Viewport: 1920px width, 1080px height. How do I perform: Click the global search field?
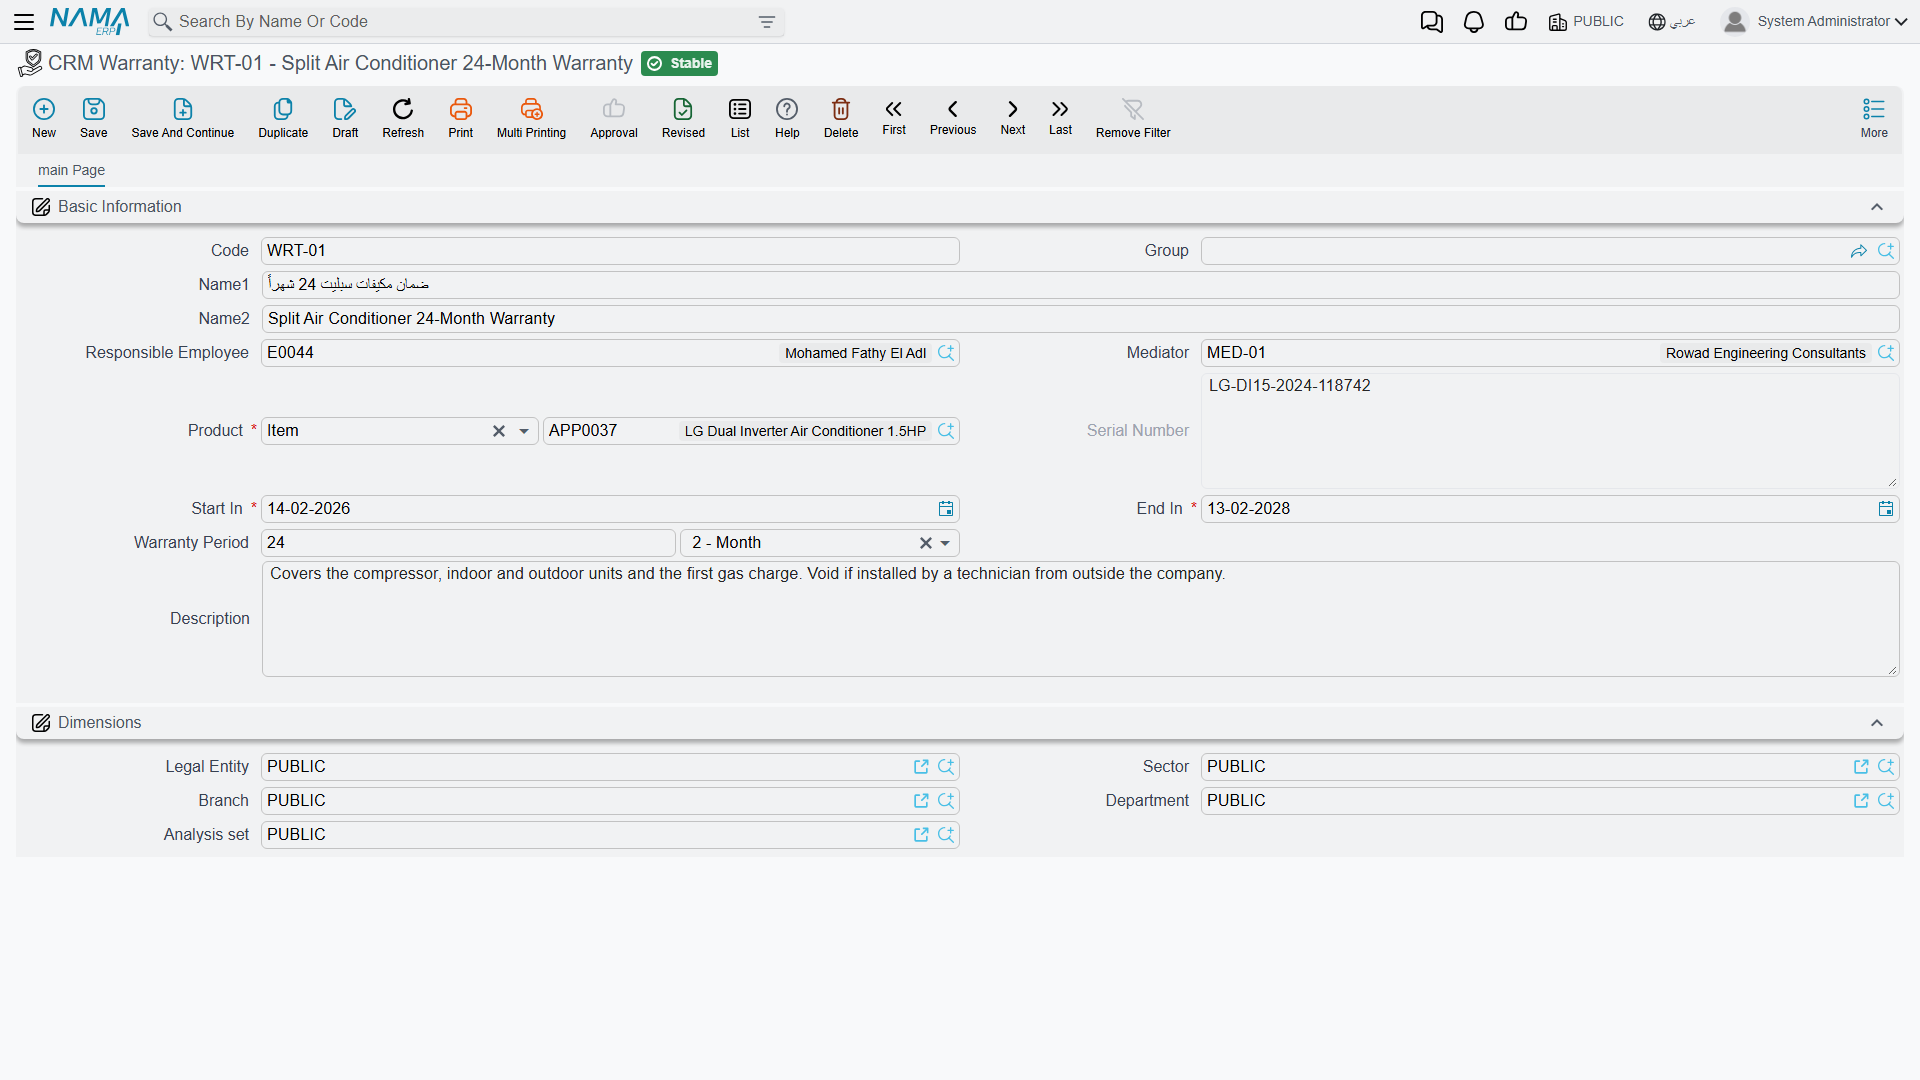465,22
